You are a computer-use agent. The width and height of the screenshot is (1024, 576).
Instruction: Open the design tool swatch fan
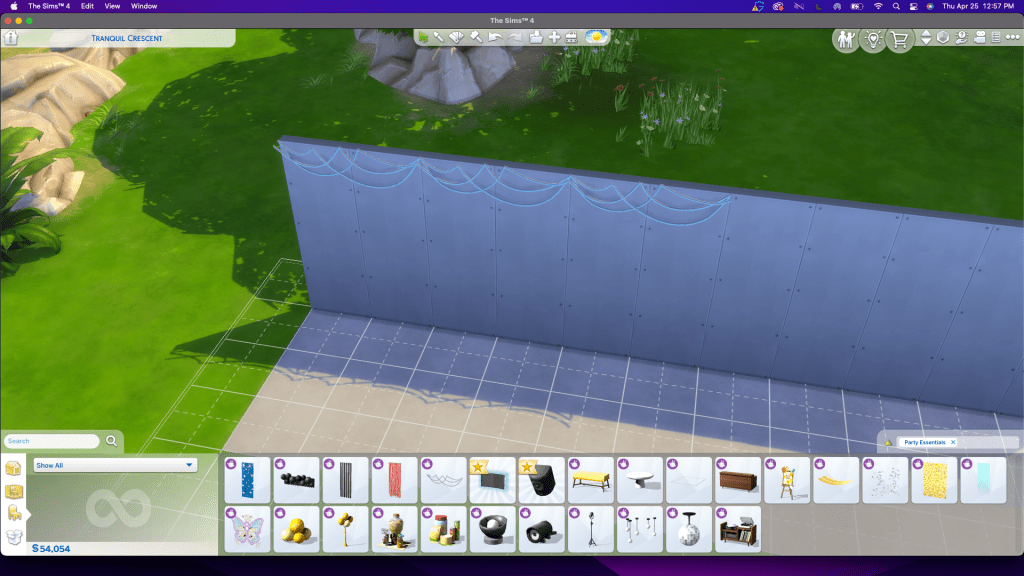click(x=457, y=38)
